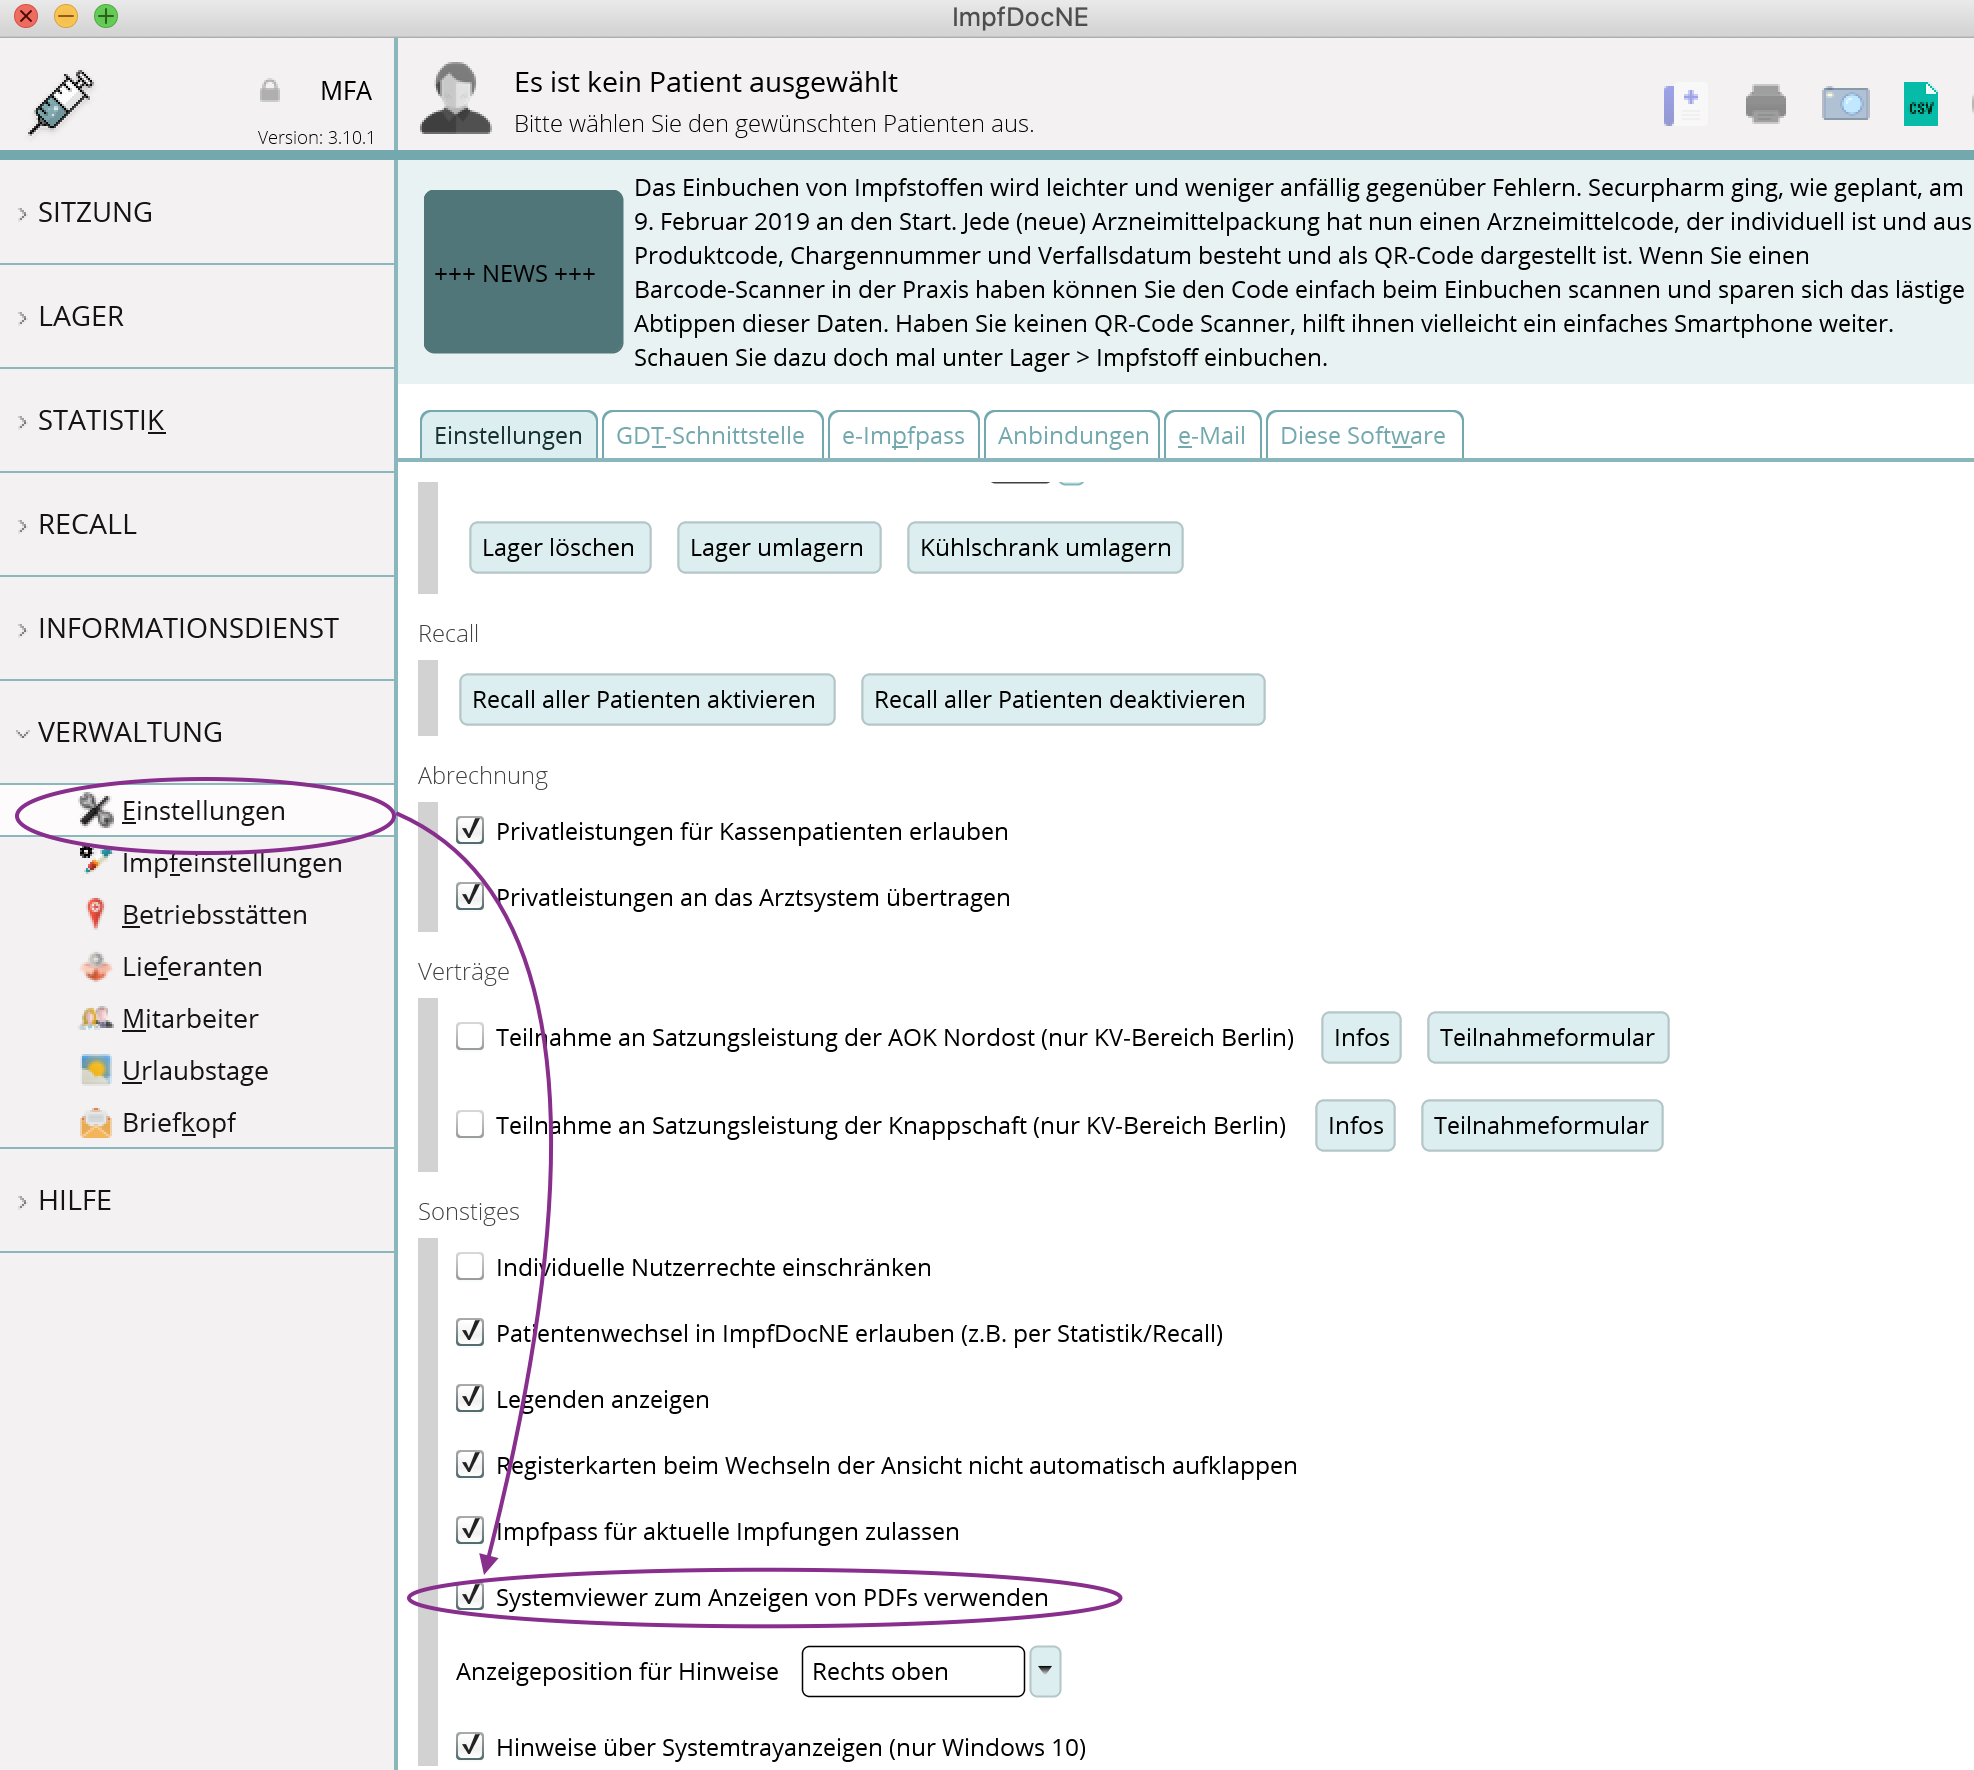The height and width of the screenshot is (1770, 1974).
Task: Open Teilnahmeformular for Knappschaft
Action: coord(1542,1125)
